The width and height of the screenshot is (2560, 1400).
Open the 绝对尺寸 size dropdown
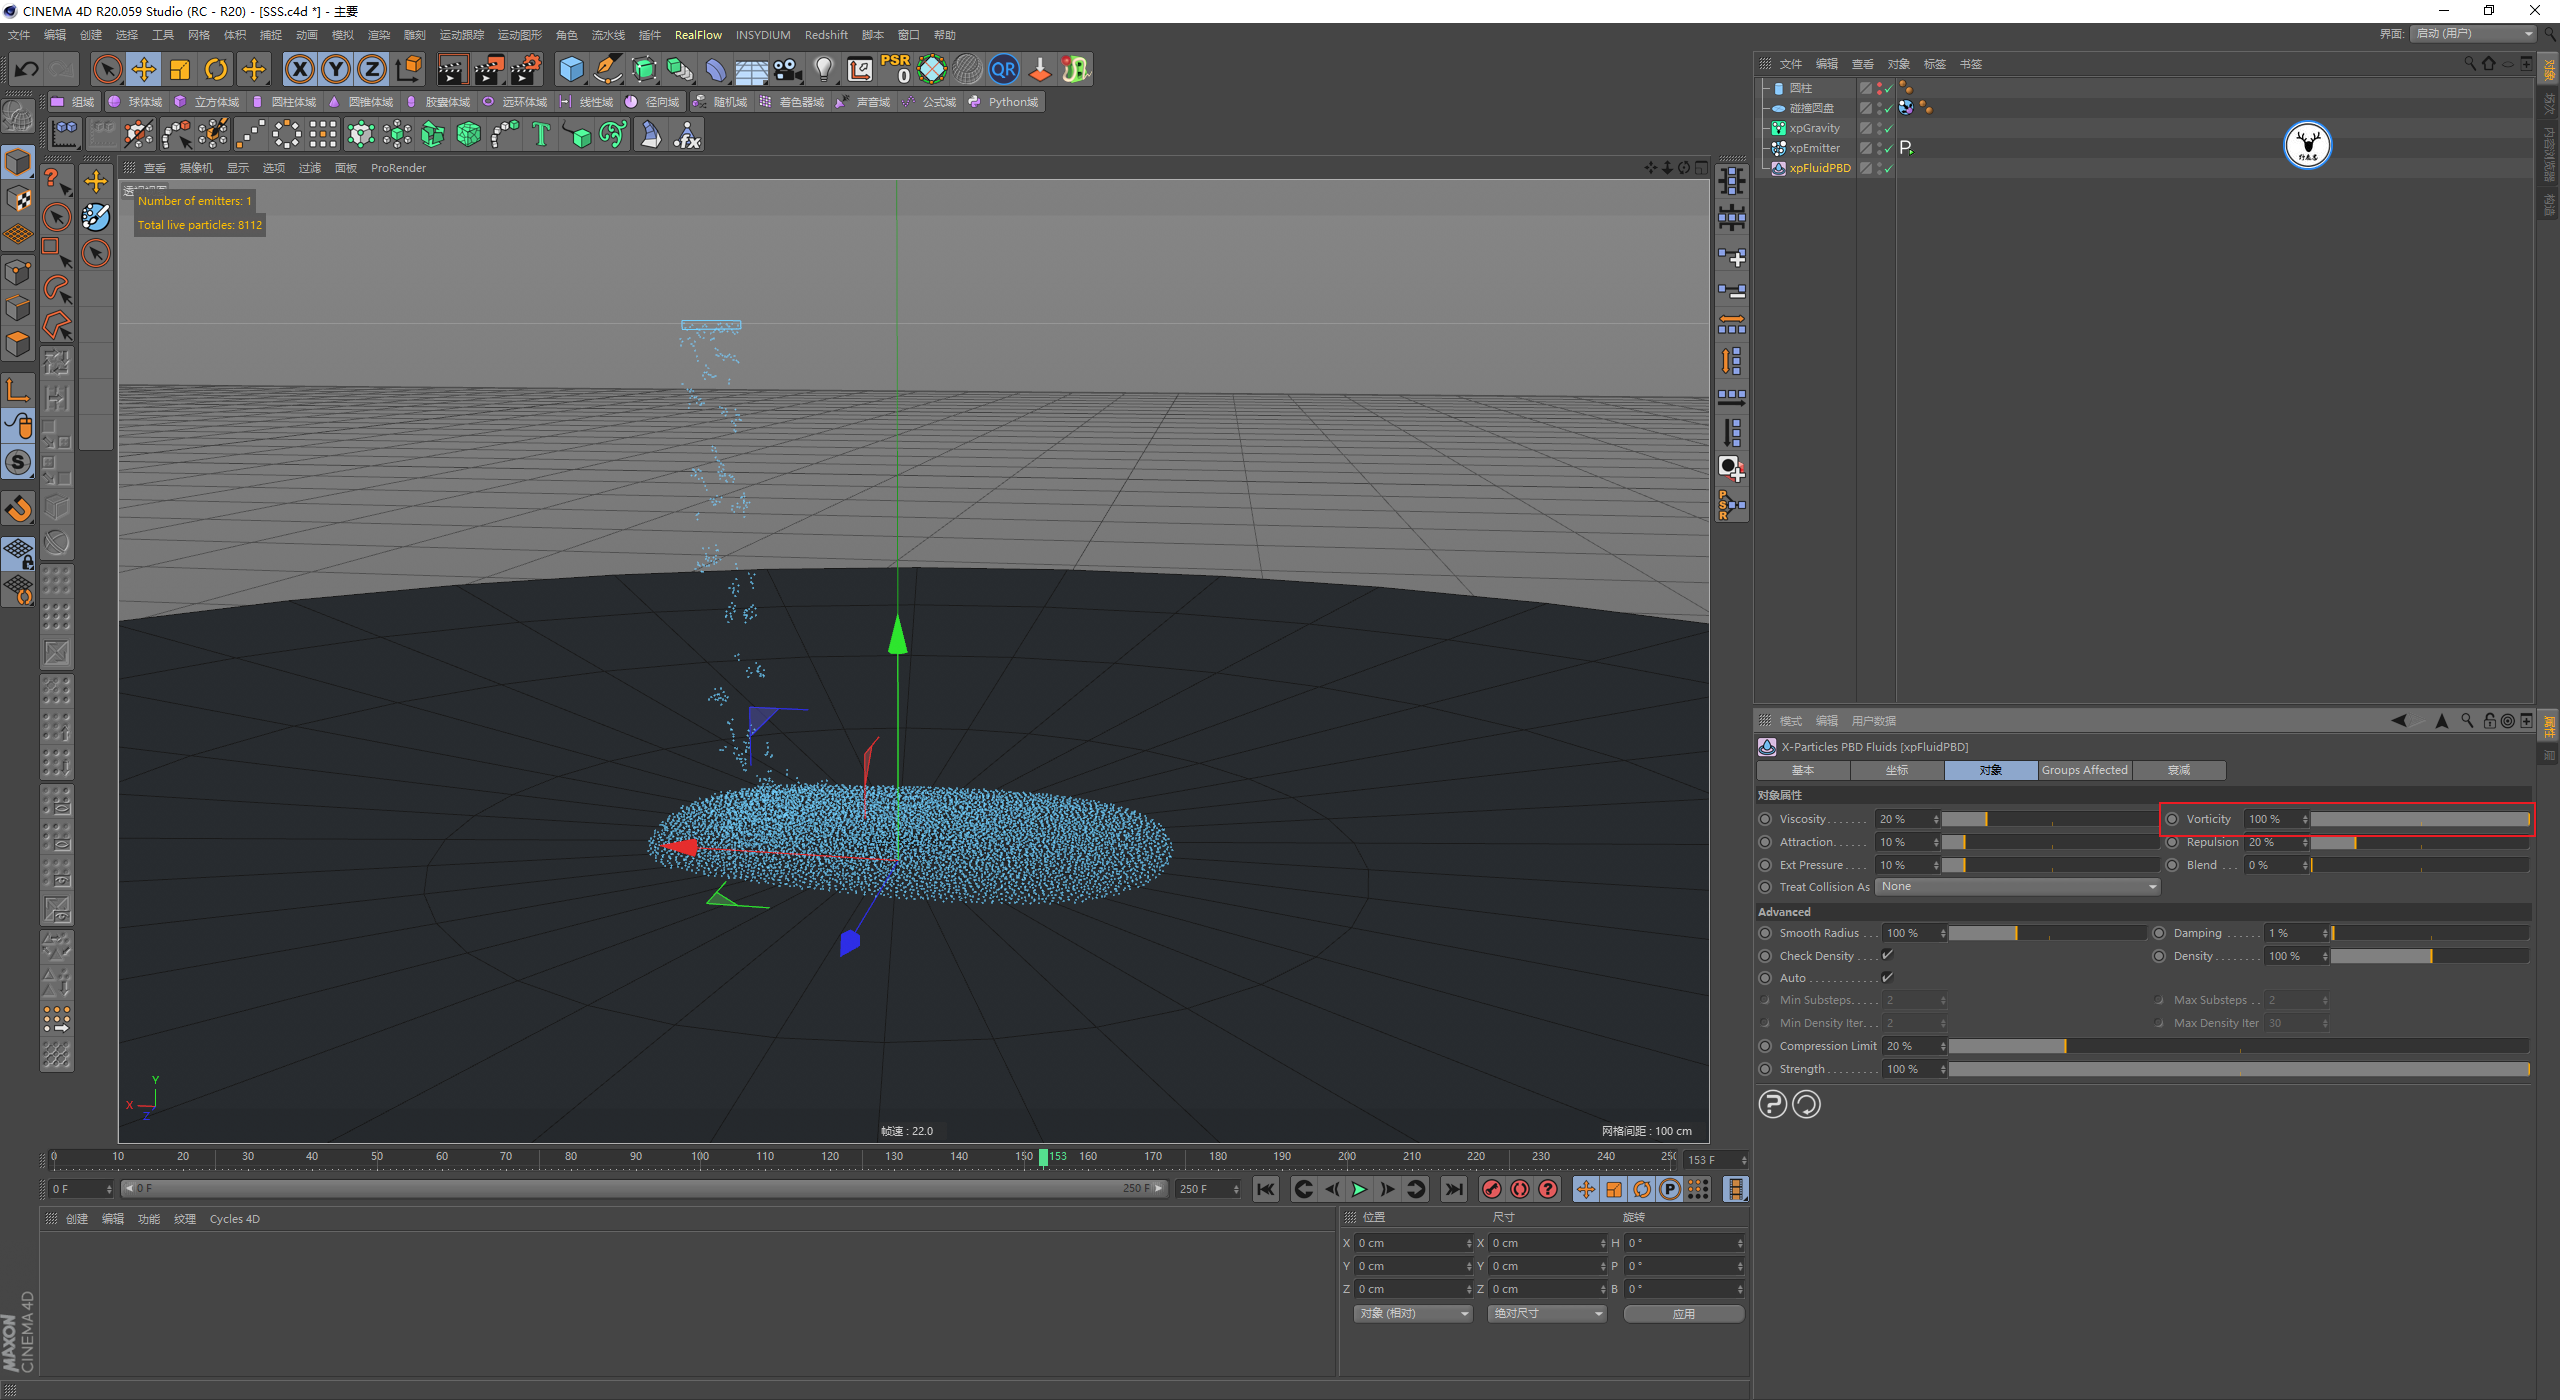tap(1546, 1313)
